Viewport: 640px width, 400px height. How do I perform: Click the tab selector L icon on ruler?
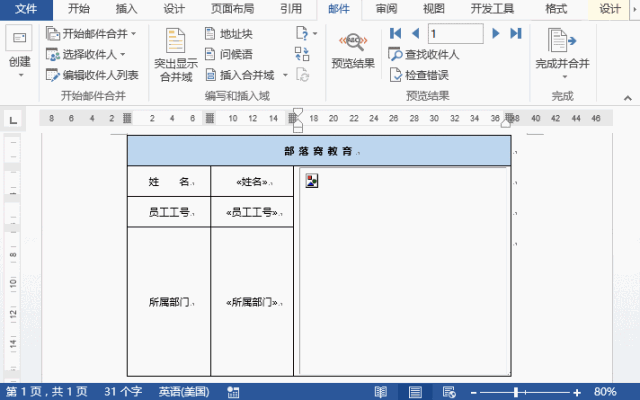click(x=13, y=120)
